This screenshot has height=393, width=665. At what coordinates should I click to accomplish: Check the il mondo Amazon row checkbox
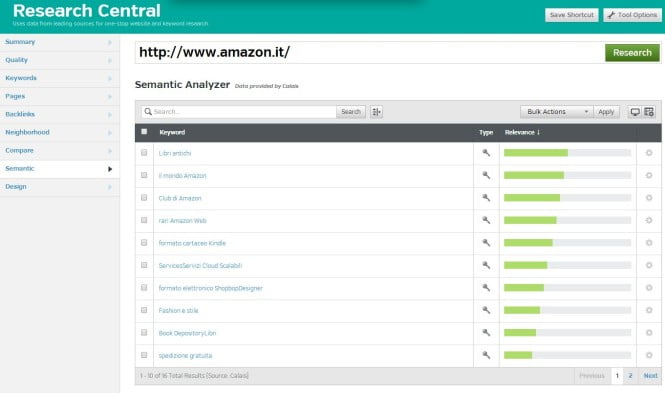coord(144,175)
